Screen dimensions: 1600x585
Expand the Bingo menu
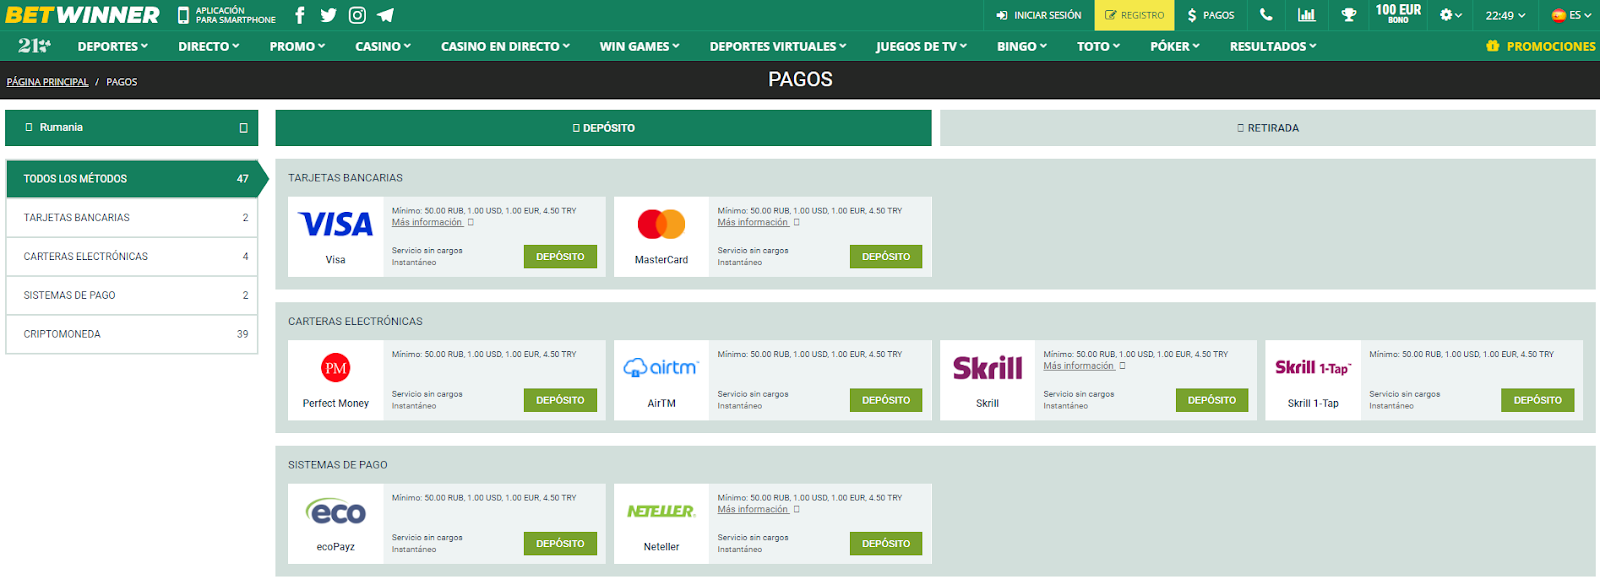click(x=1022, y=46)
